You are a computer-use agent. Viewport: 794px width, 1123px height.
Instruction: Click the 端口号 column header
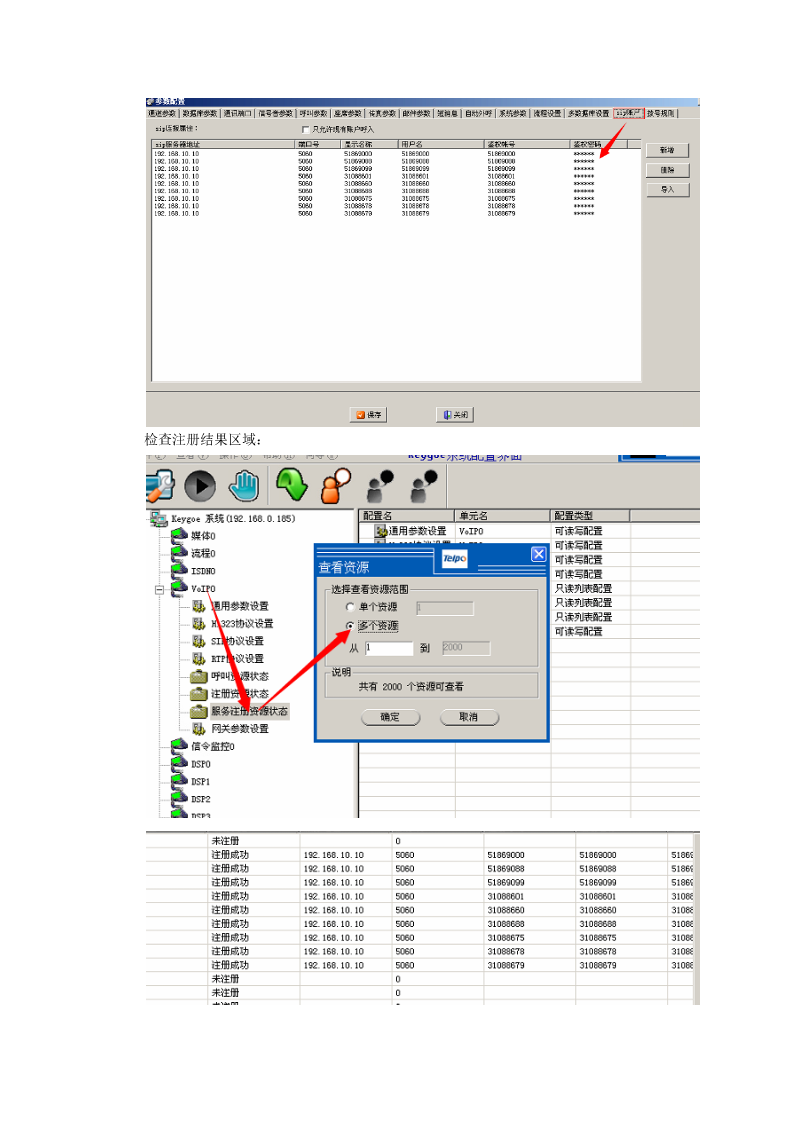318,145
